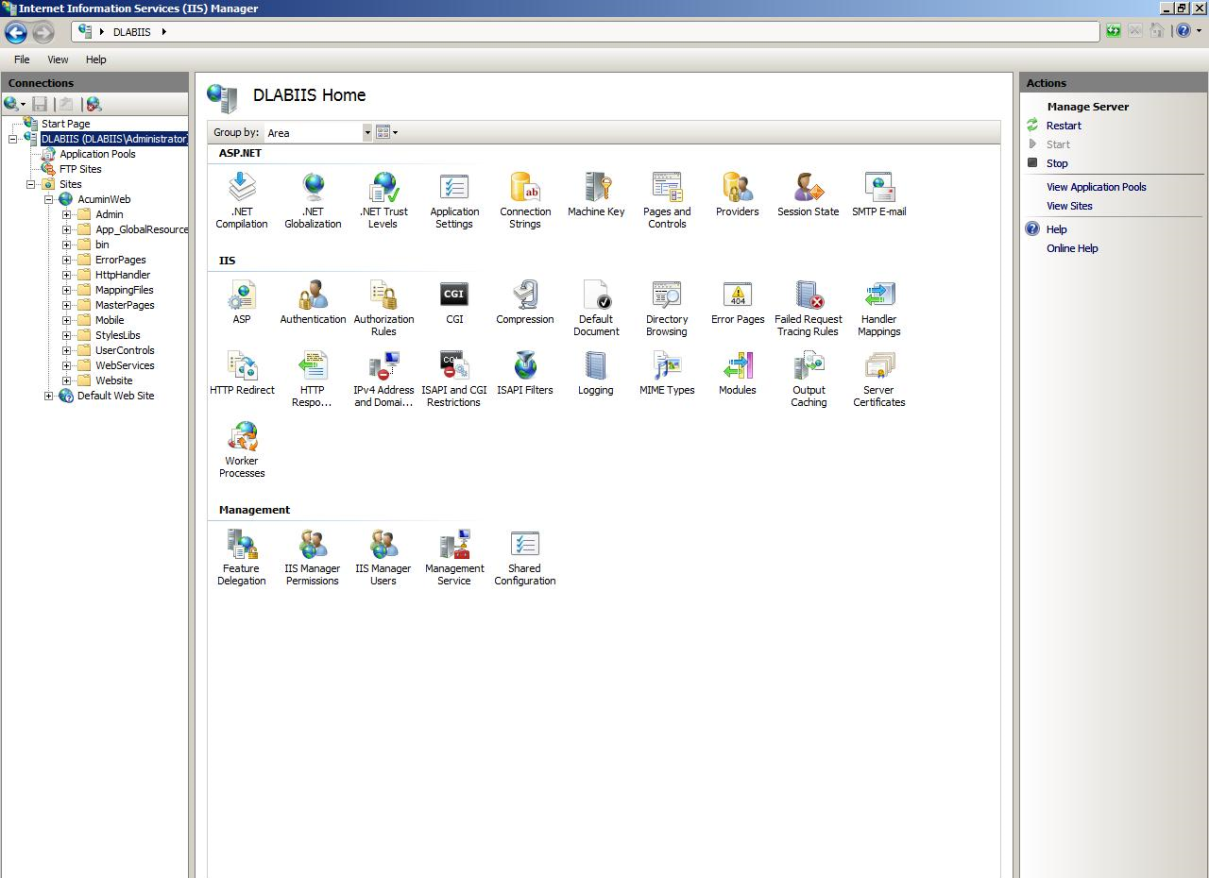Click the Help link in Actions
The image size is (1209, 878).
(1056, 229)
